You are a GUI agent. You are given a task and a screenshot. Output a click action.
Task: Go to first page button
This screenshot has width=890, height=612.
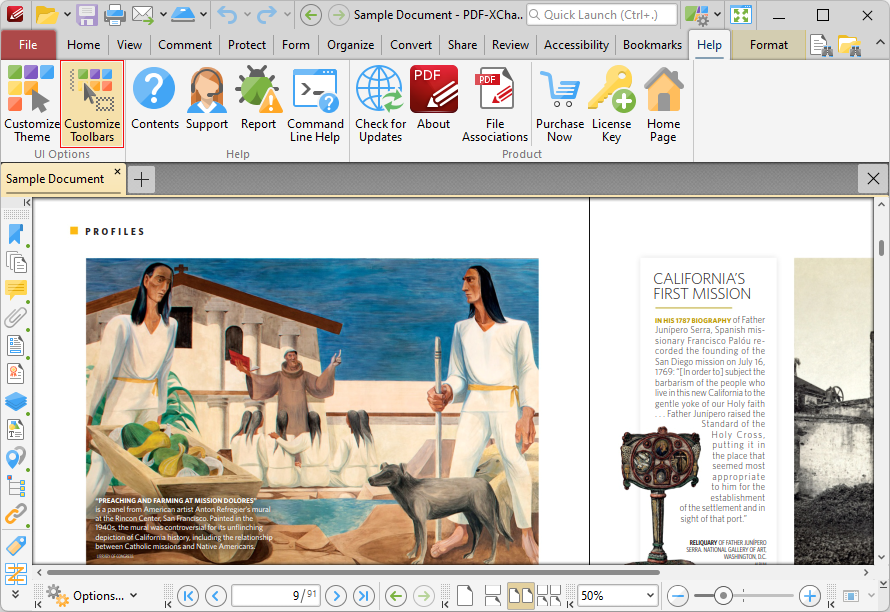[188, 596]
